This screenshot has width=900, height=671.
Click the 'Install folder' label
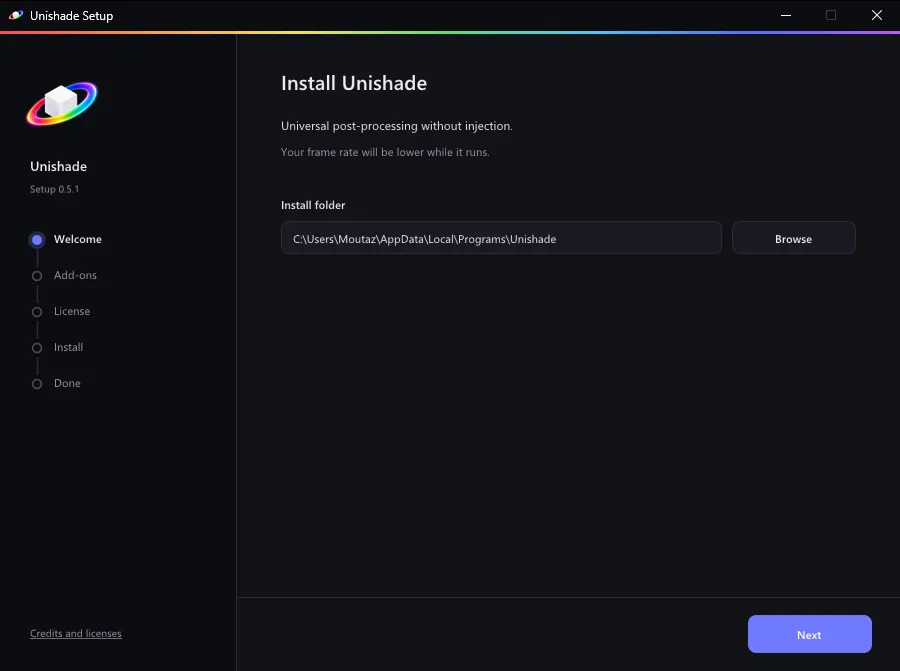click(x=313, y=205)
